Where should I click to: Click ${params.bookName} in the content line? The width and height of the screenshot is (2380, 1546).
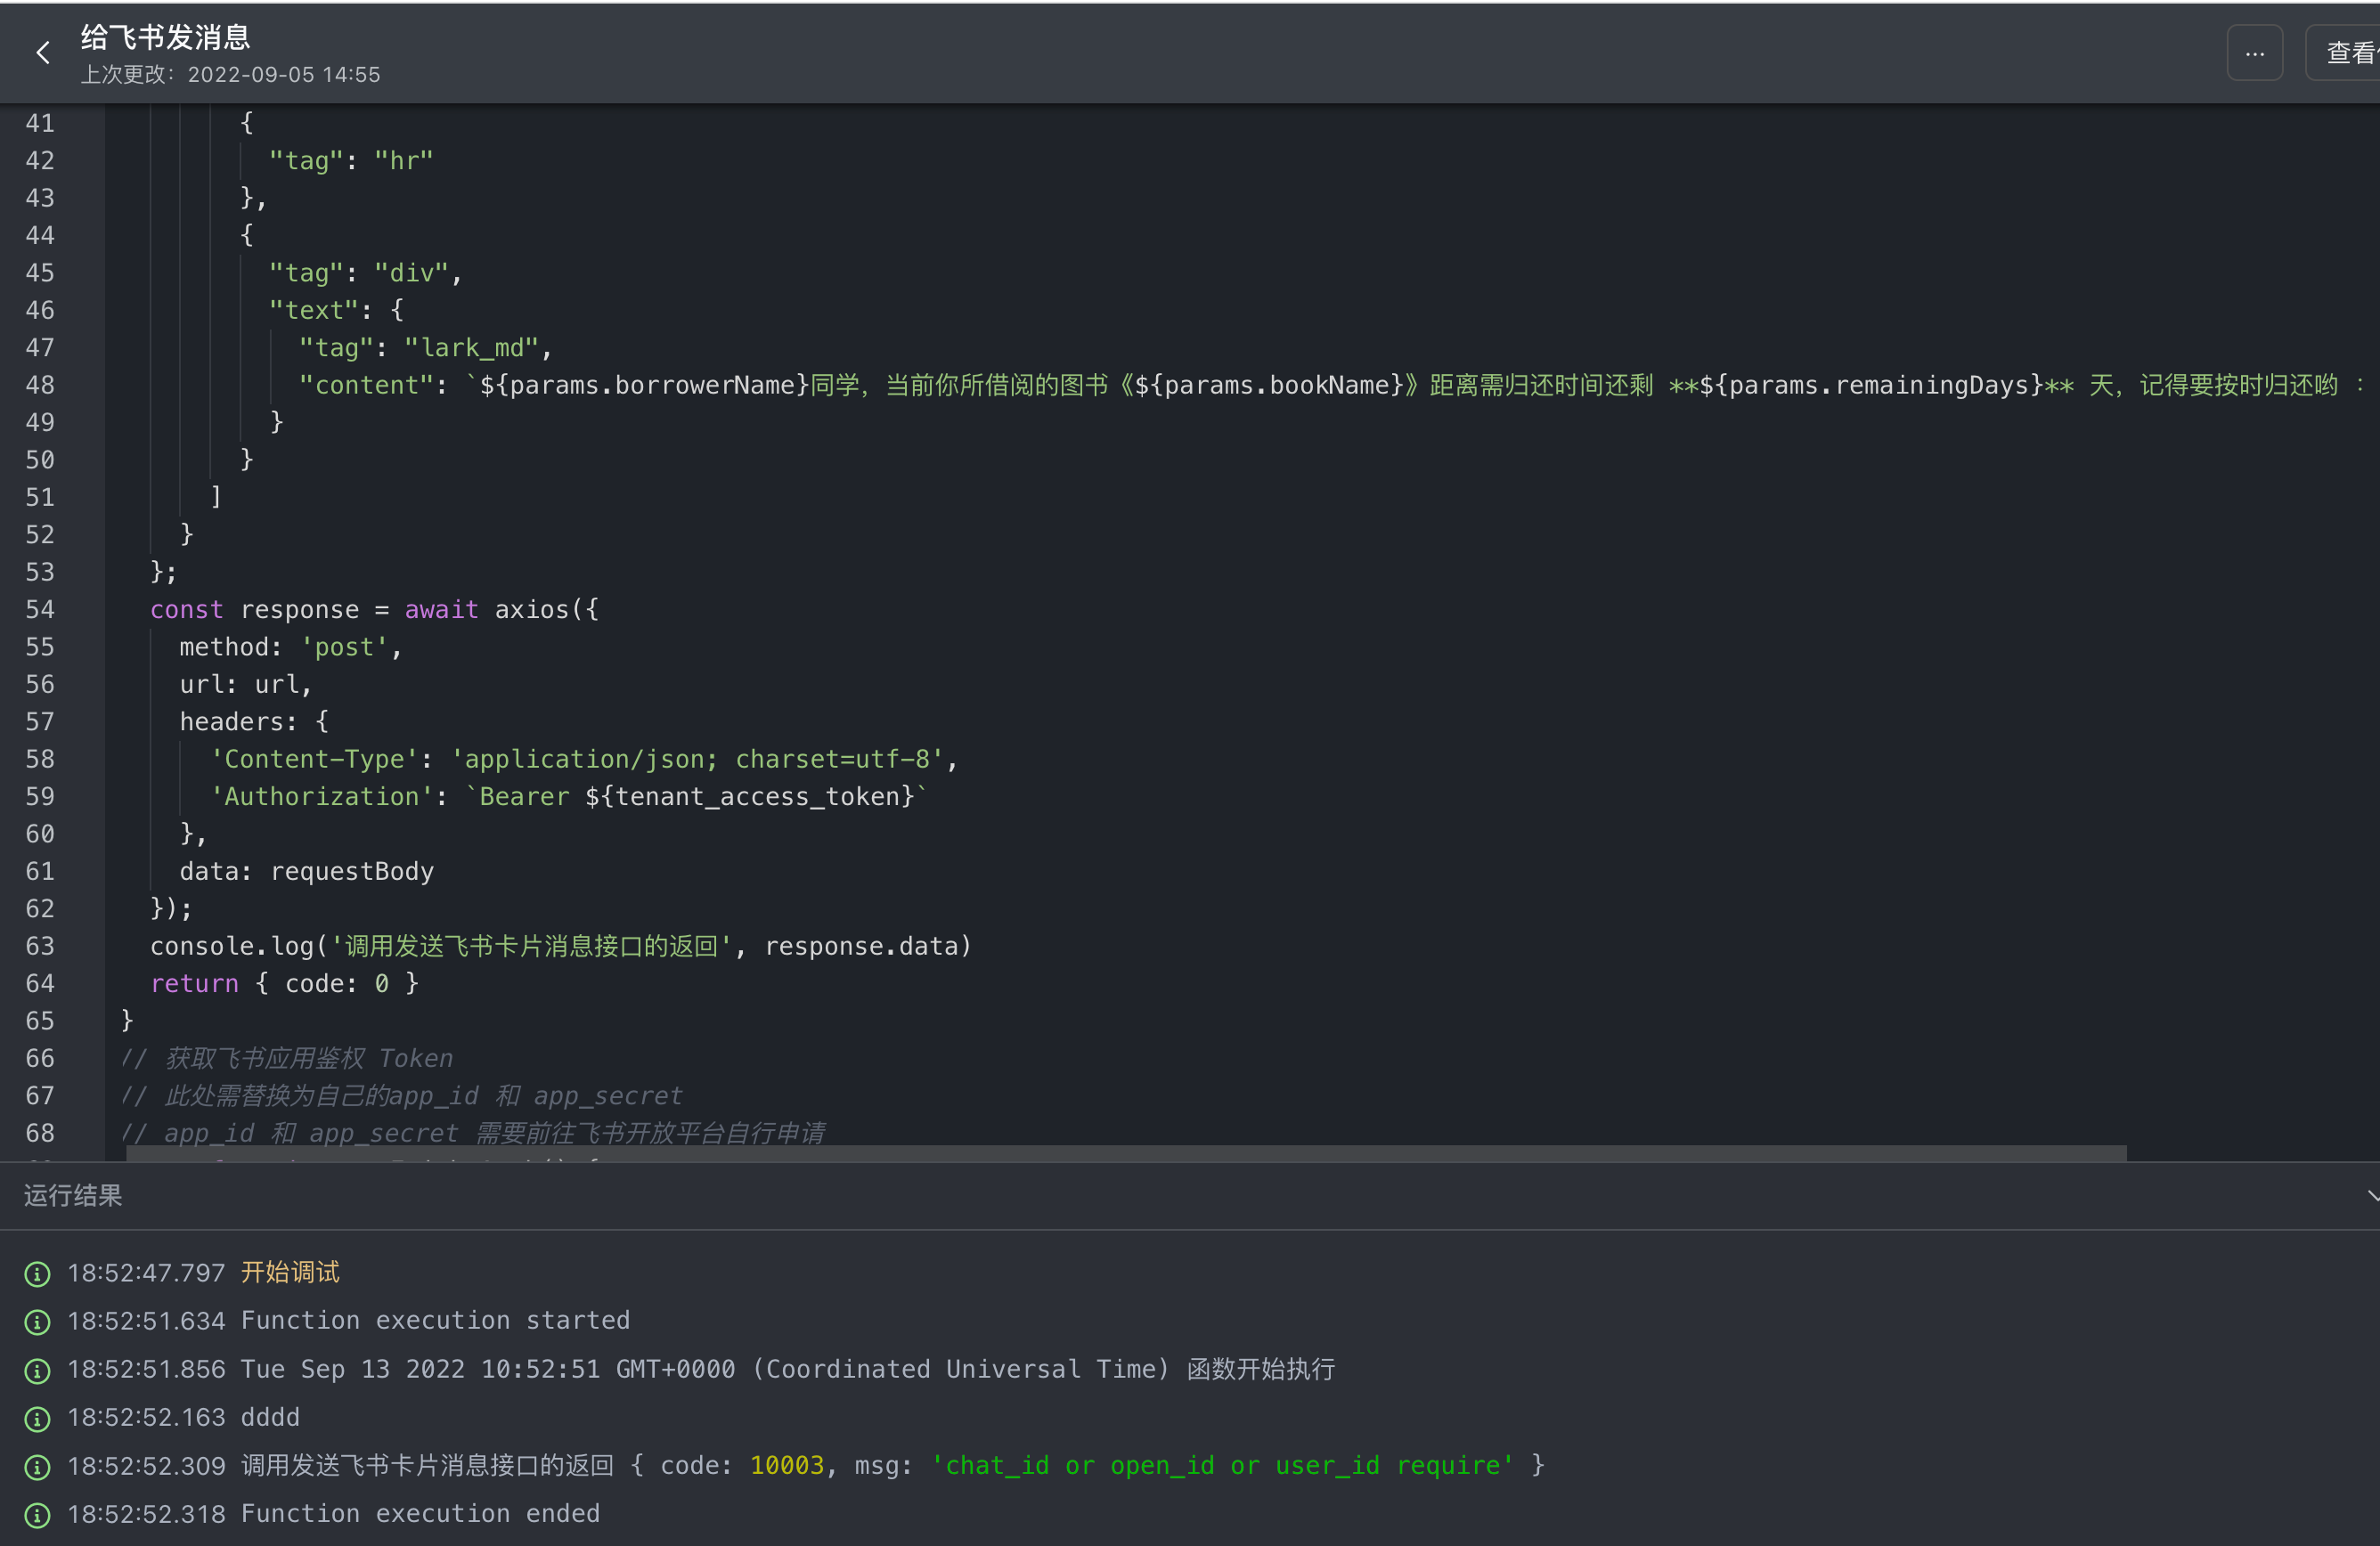point(1269,385)
